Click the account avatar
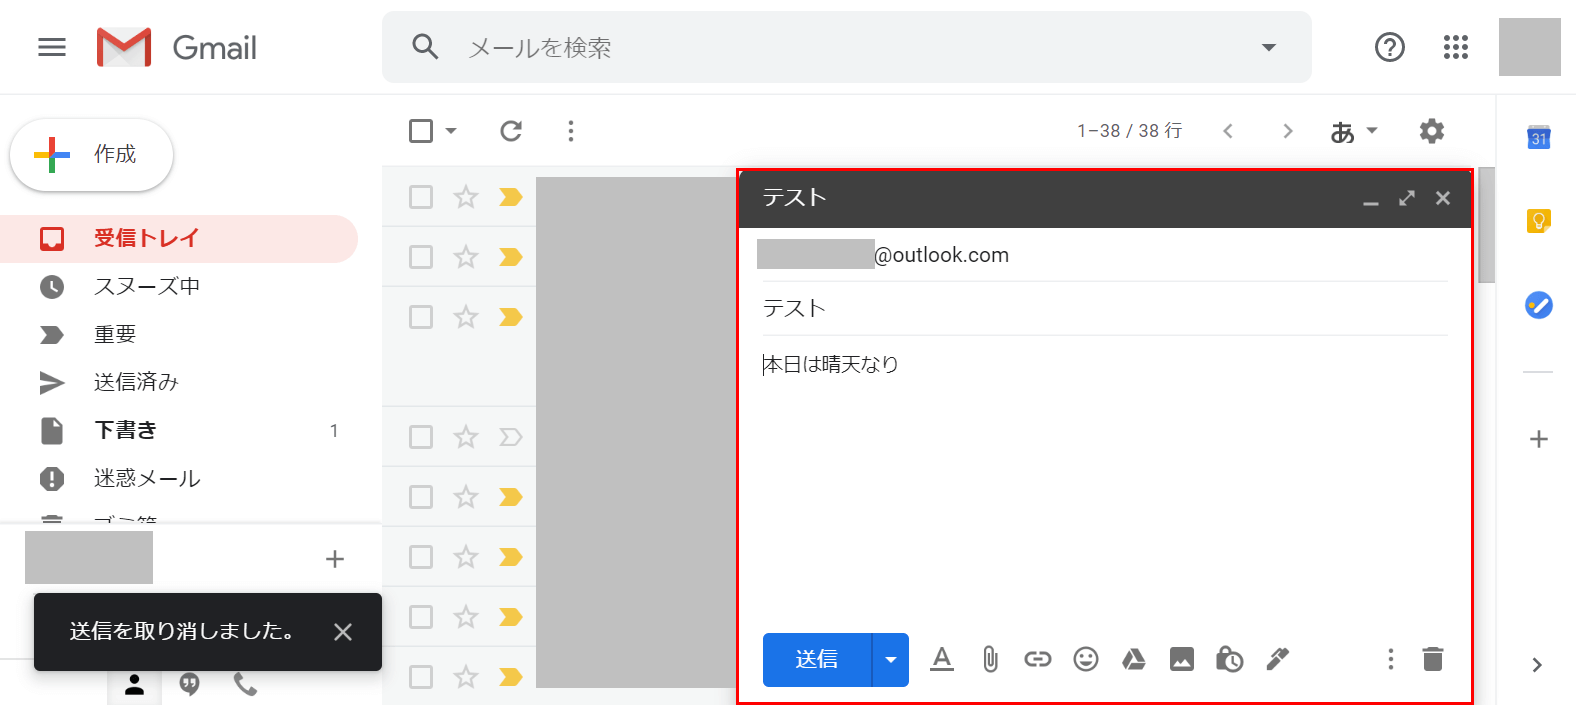Screen dimensions: 1576x705 point(1529,47)
